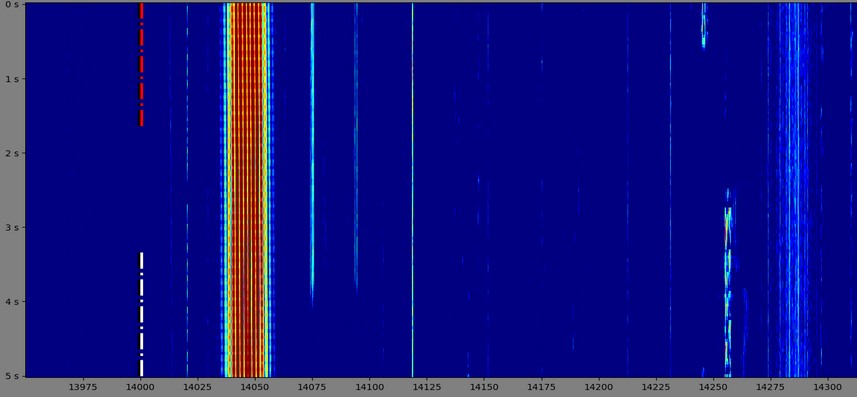Screen dimensions: 857x397
Task: Click the white dash-dot marker at 14000
Action: point(141,314)
